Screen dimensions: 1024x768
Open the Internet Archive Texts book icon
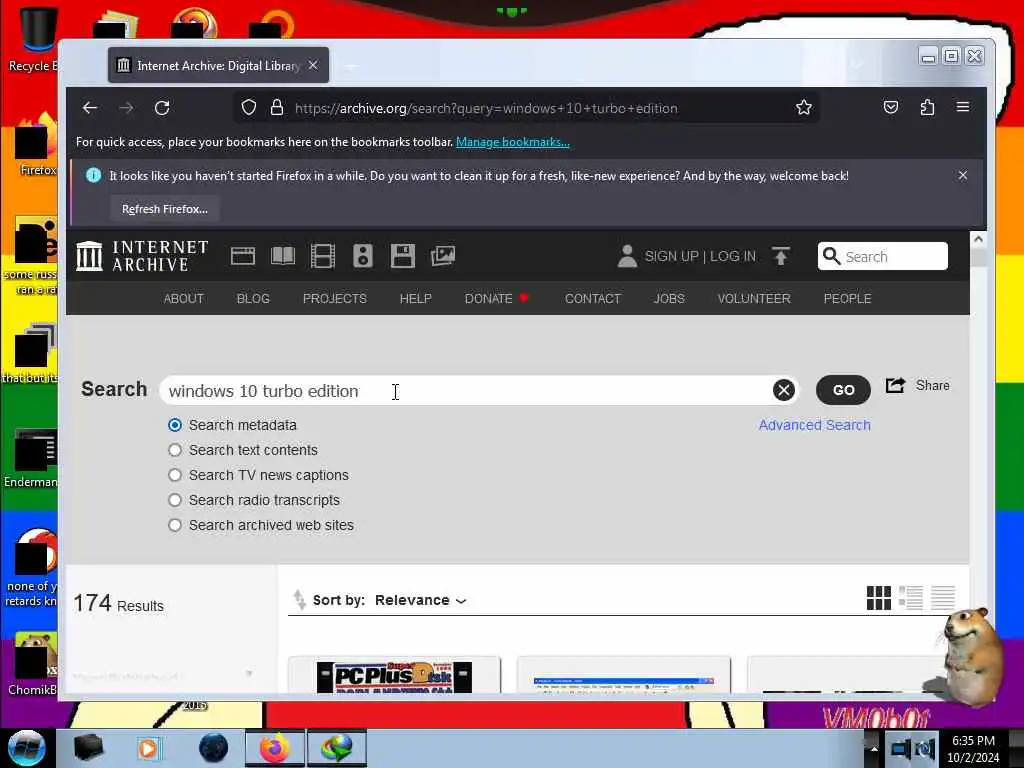pos(283,256)
